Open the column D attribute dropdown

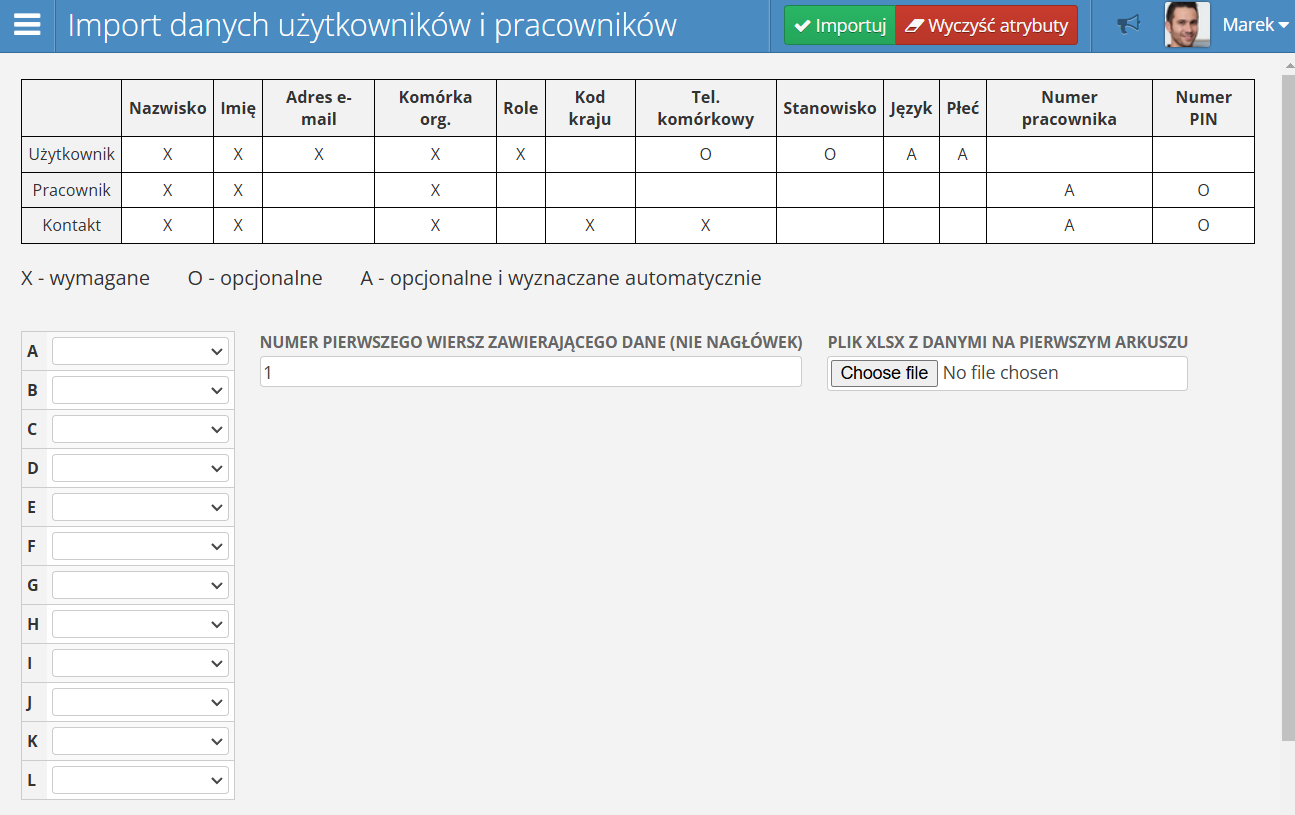click(140, 468)
